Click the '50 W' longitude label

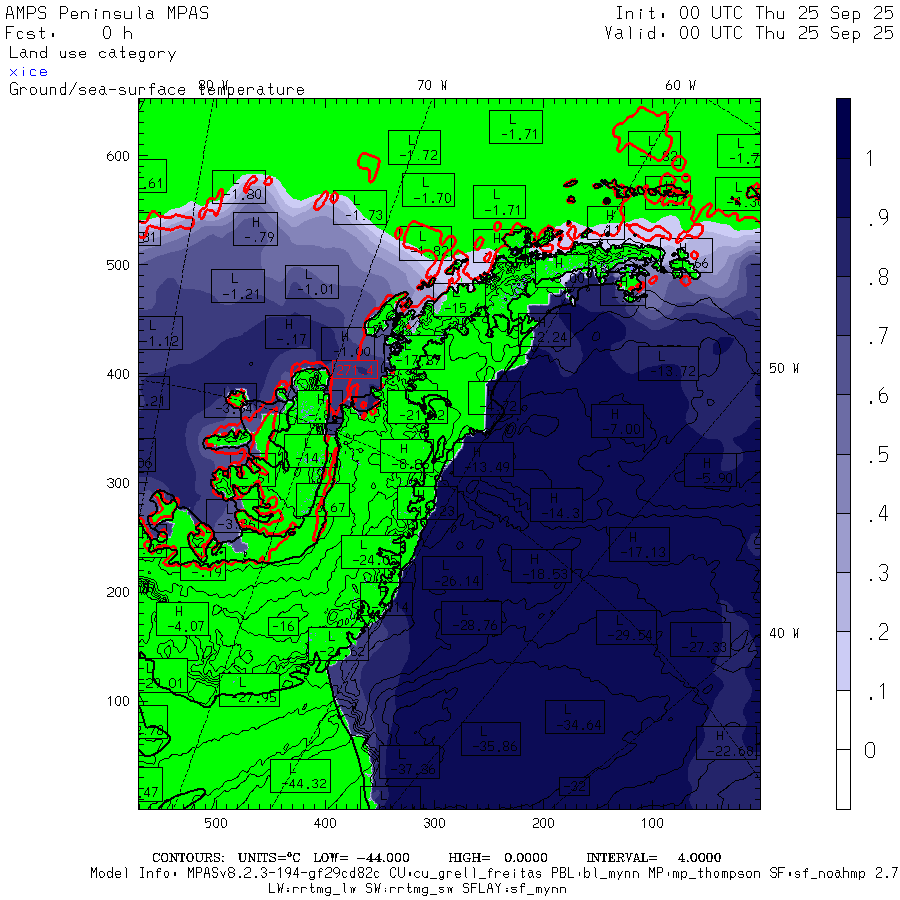click(784, 368)
